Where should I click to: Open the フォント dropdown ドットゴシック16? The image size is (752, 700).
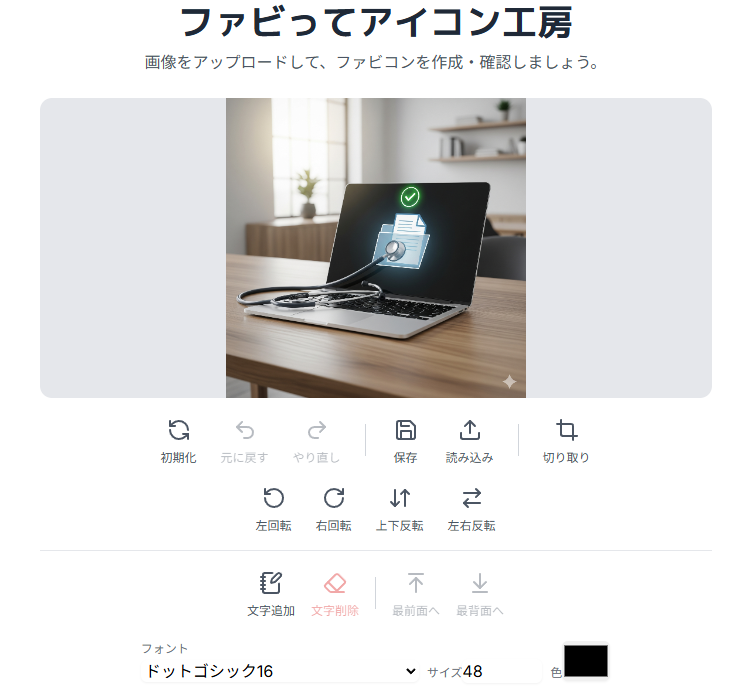click(x=280, y=671)
